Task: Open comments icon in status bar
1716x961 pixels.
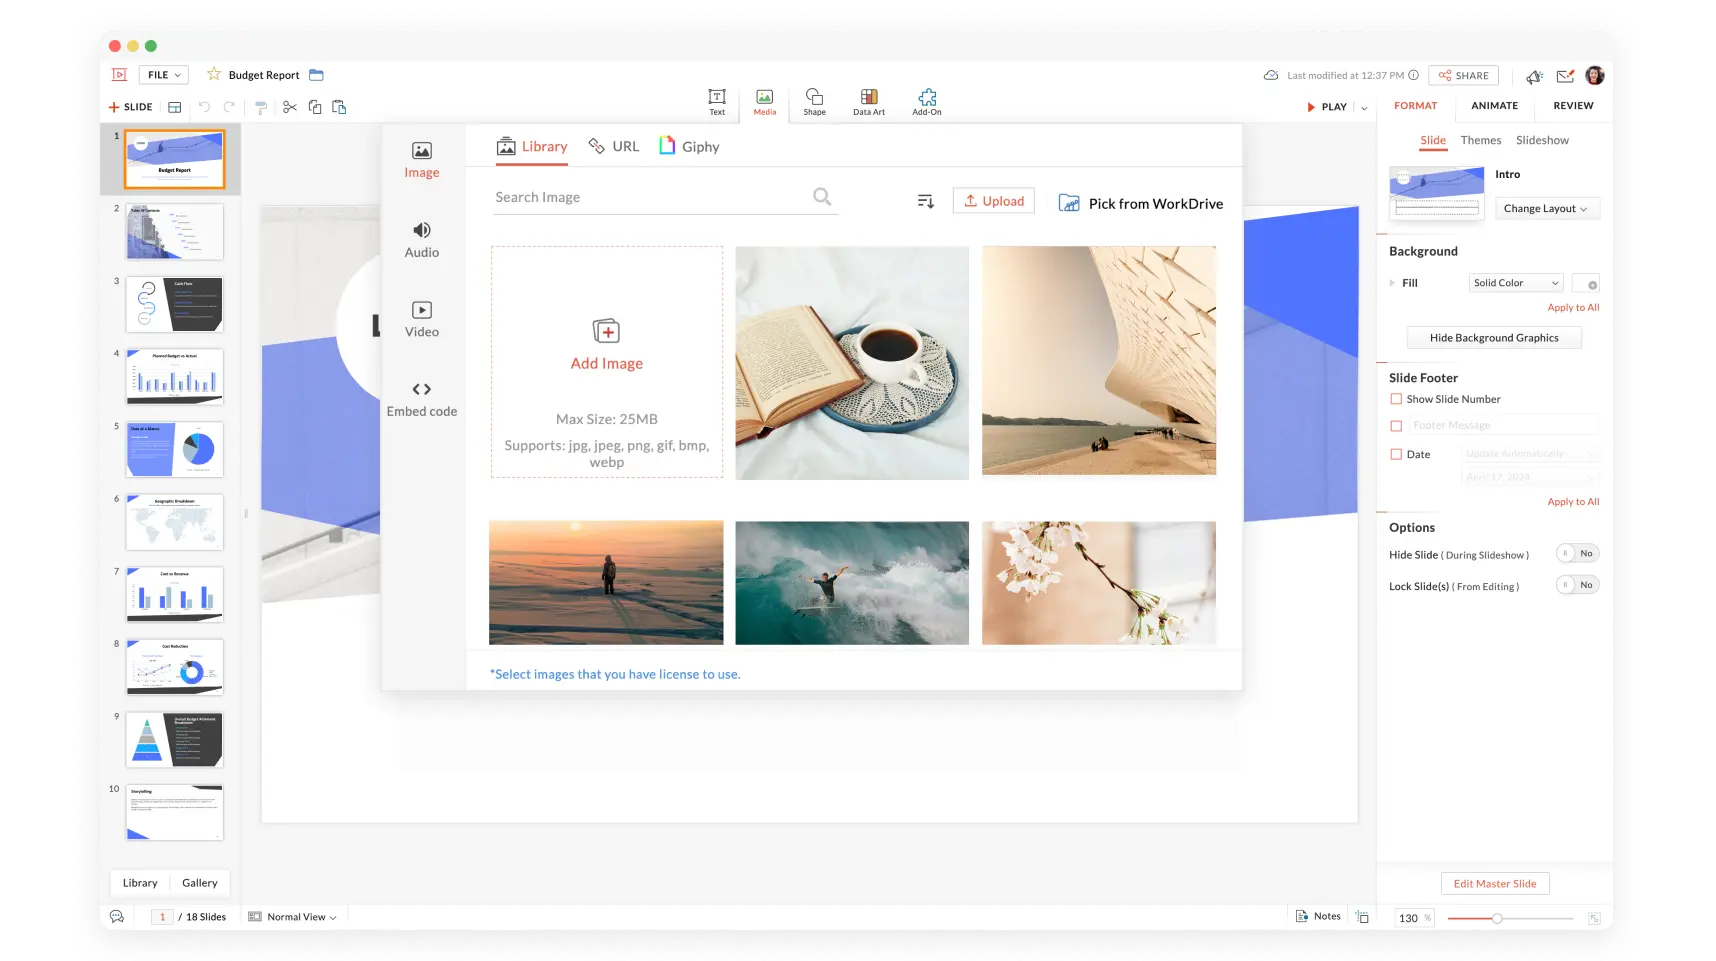Action: 117,917
